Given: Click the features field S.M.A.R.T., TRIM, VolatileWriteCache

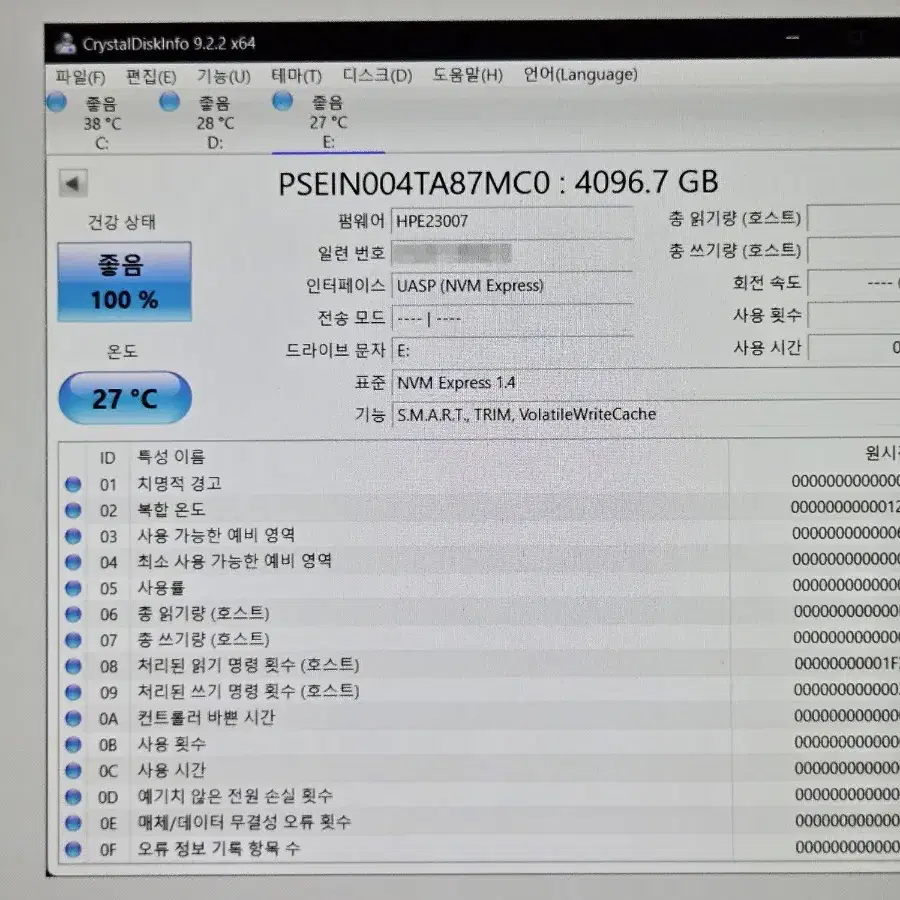Looking at the screenshot, I should [645, 414].
